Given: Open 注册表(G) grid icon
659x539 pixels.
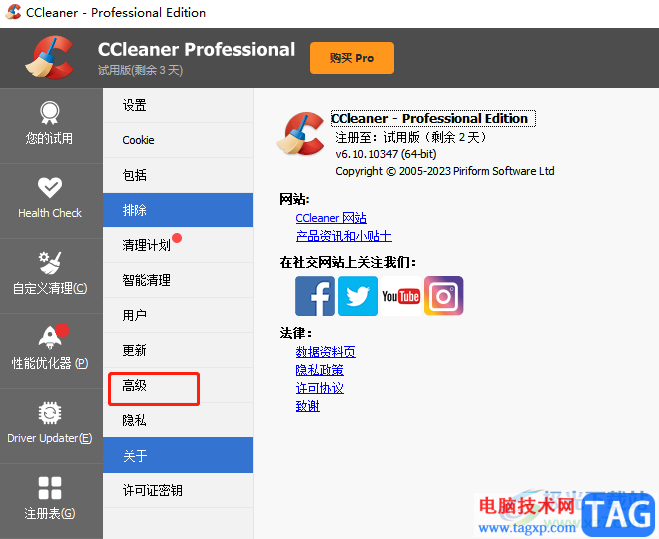Looking at the screenshot, I should (50, 488).
